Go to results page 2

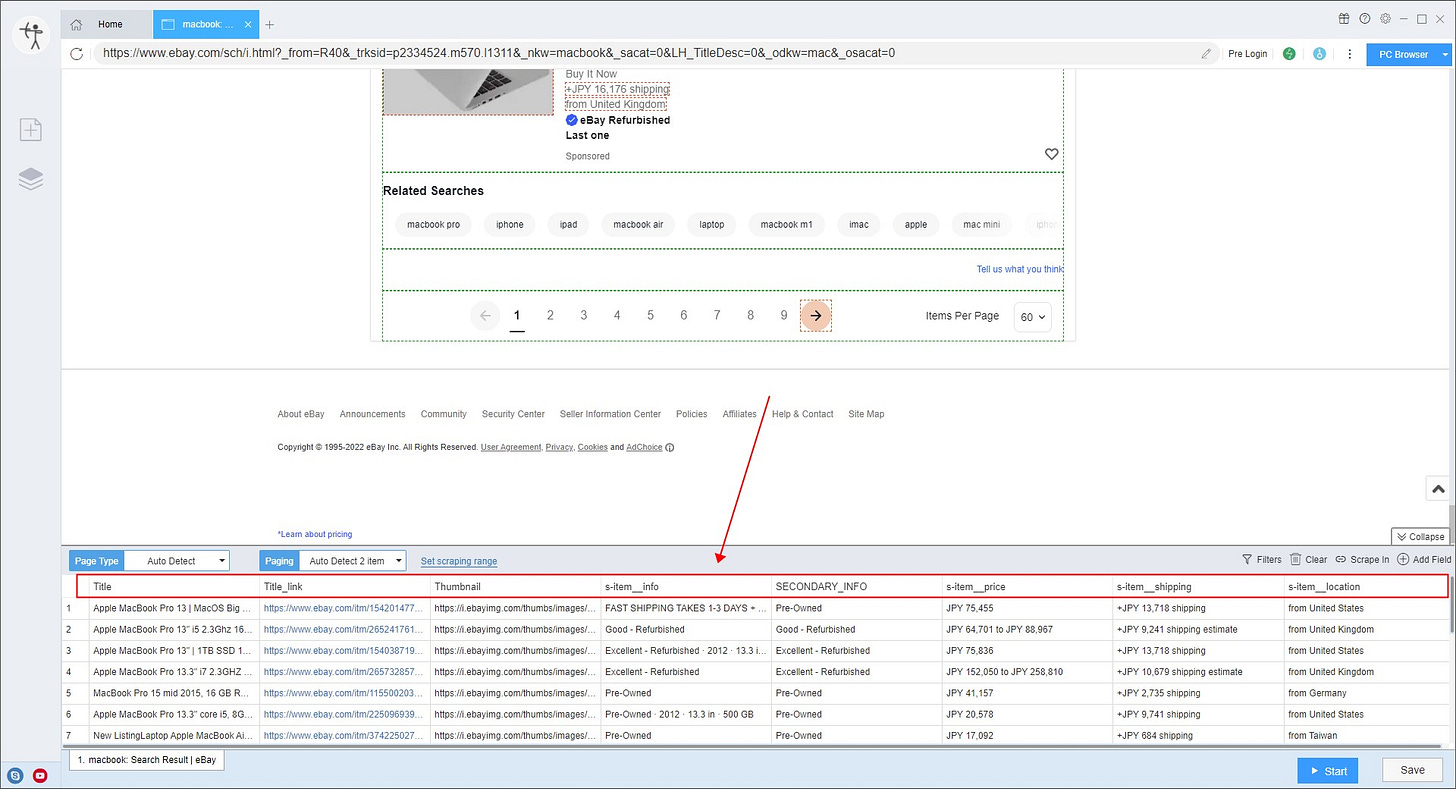click(x=550, y=315)
